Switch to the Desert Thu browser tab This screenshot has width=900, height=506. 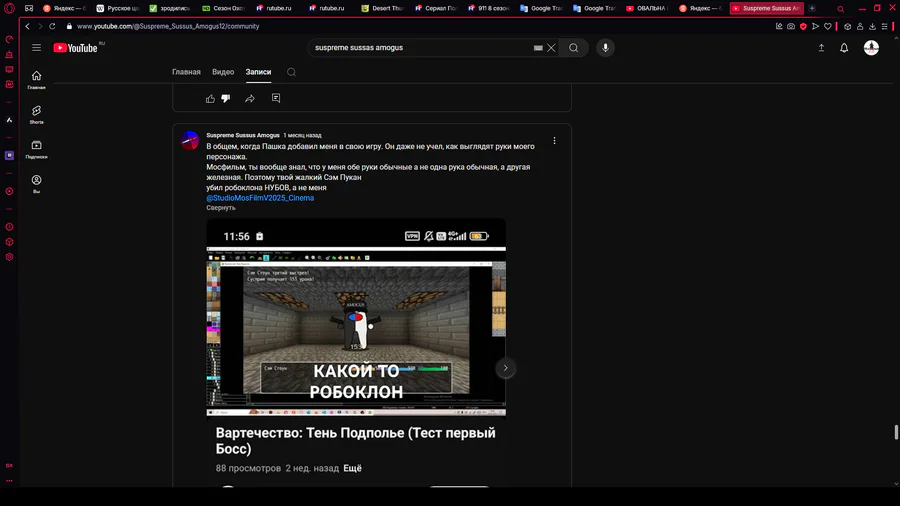pos(382,8)
